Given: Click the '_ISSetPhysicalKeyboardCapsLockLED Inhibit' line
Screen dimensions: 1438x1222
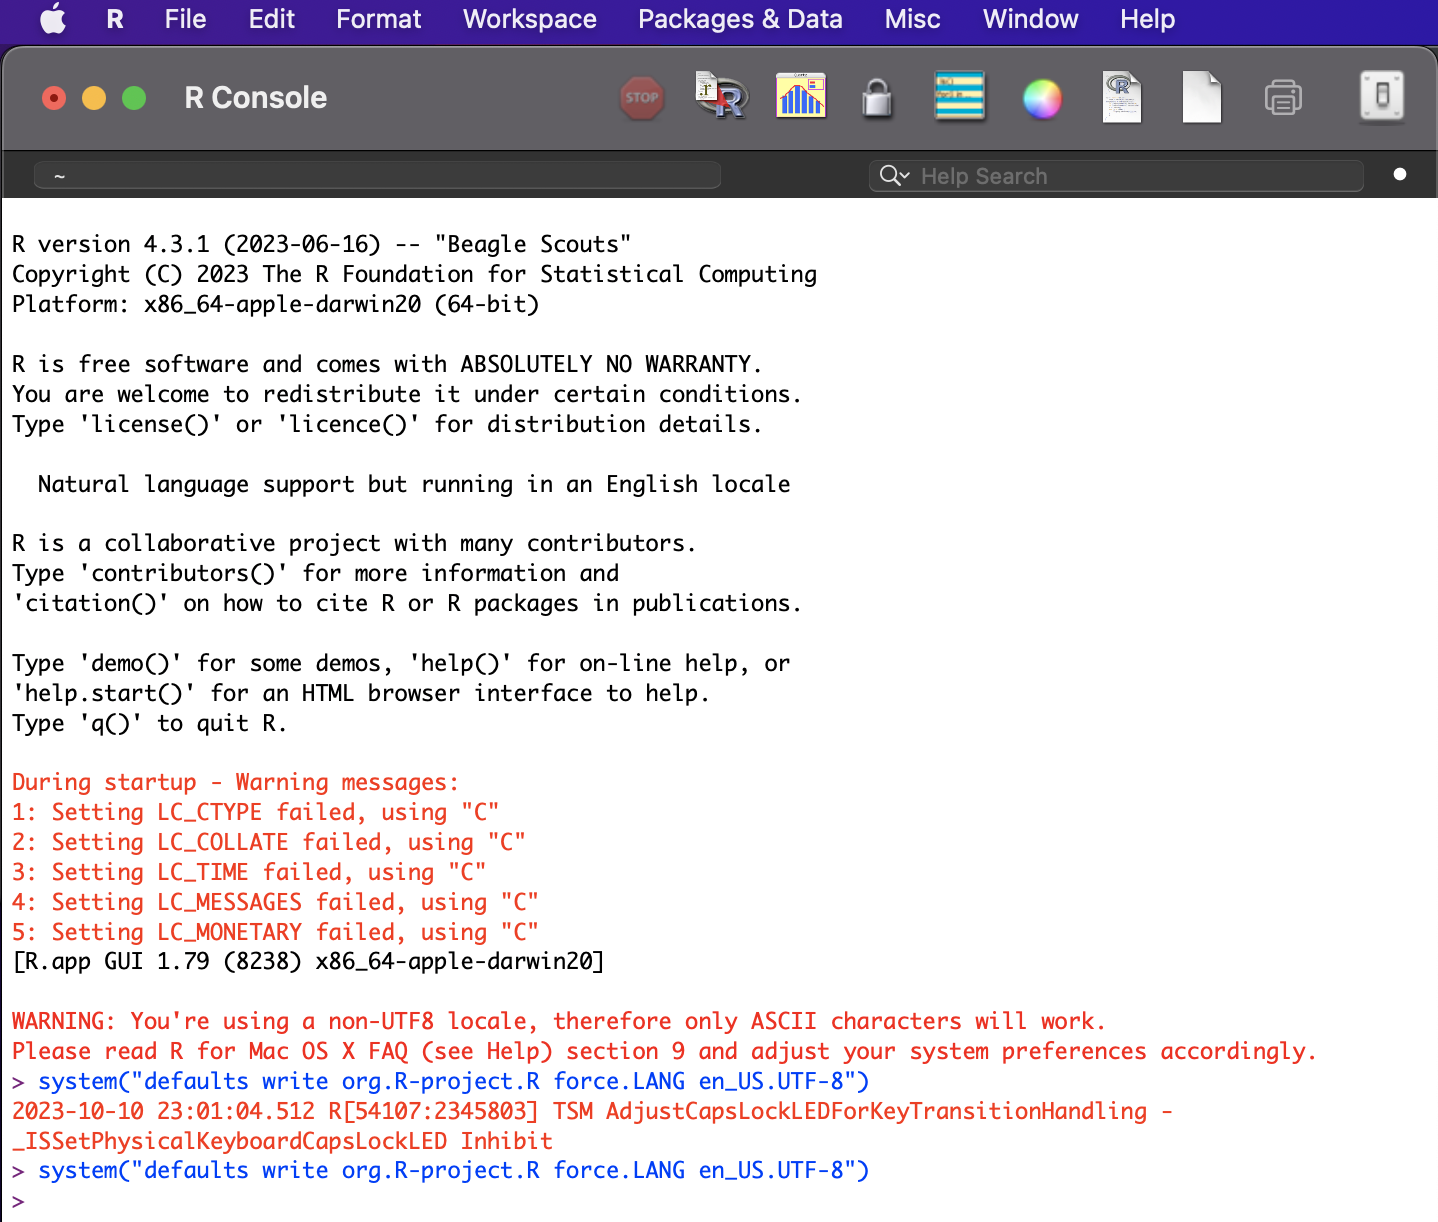Looking at the screenshot, I should (x=282, y=1141).
